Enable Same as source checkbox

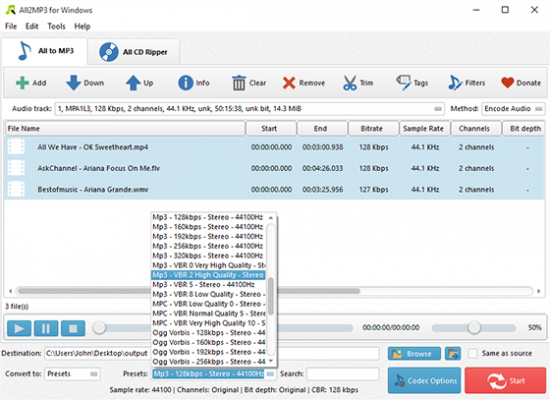(x=473, y=353)
